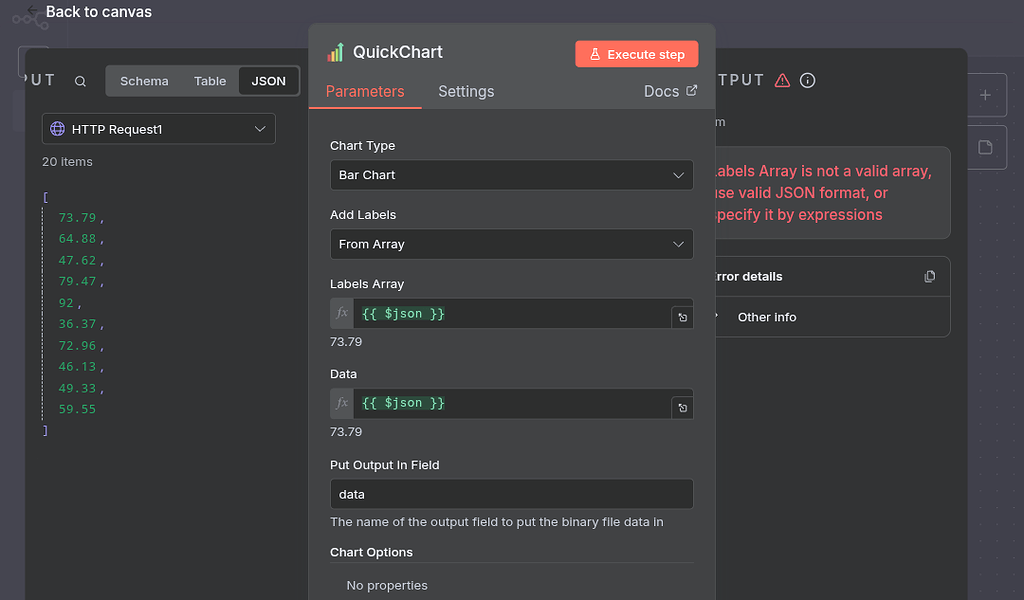Click the Put Output In Field input
Image resolution: width=1024 pixels, height=600 pixels.
tap(511, 493)
